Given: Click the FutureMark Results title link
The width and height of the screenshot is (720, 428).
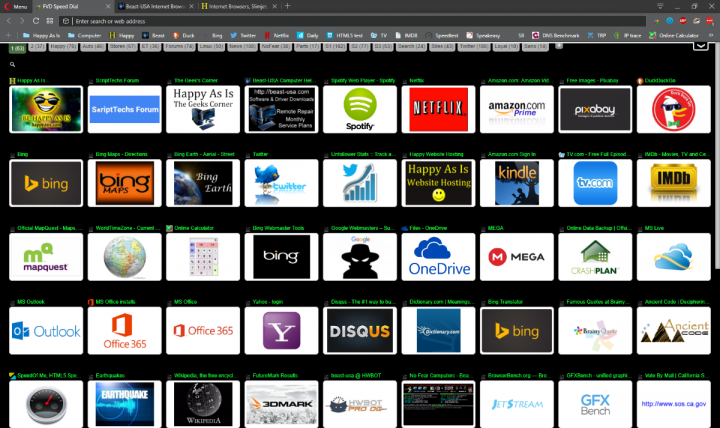Looking at the screenshot, I should coord(276,376).
